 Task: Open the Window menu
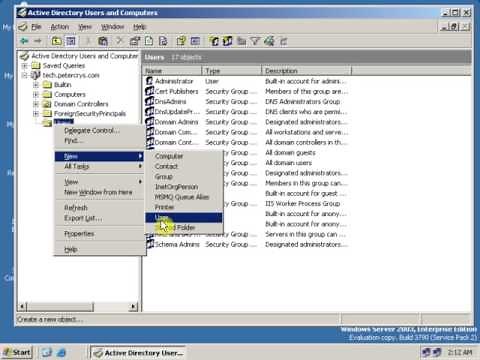[x=112, y=27]
